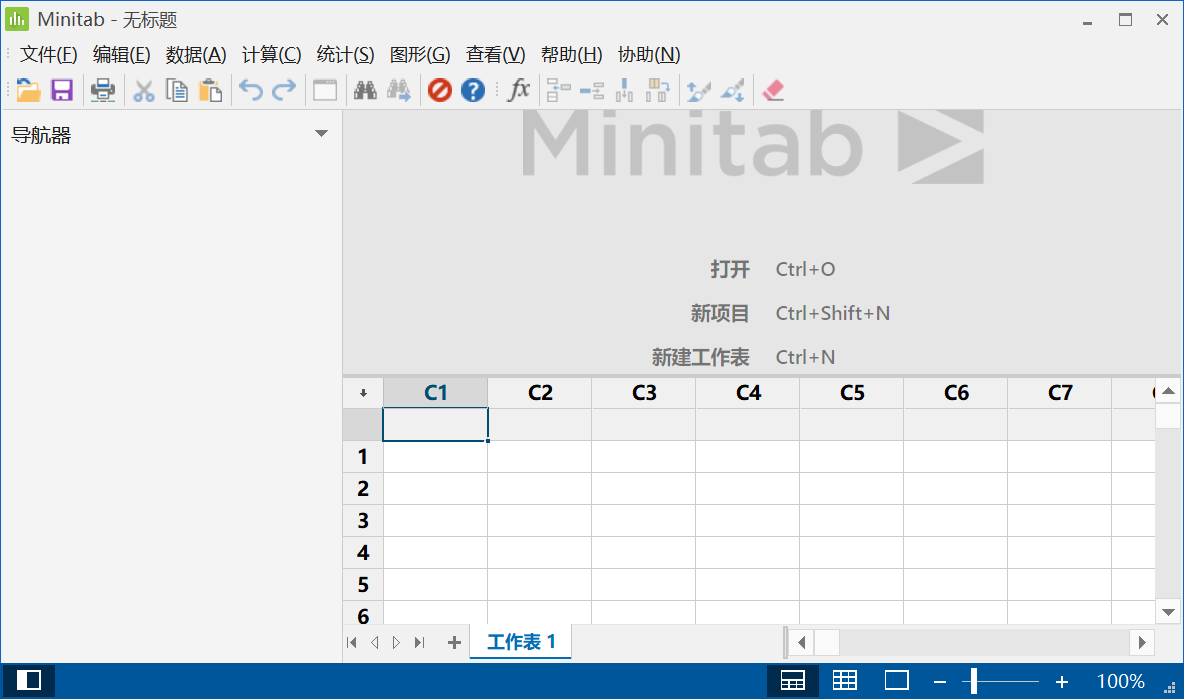The height and width of the screenshot is (699, 1184).
Task: Show data grid only view
Action: (x=844, y=681)
